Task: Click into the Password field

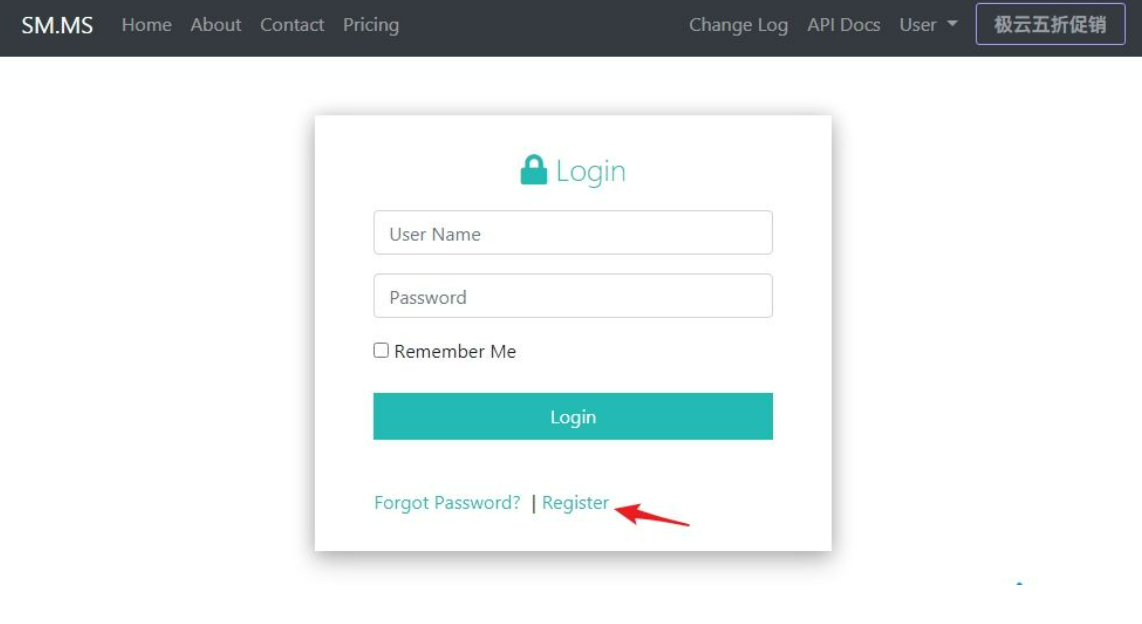Action: [x=573, y=296]
